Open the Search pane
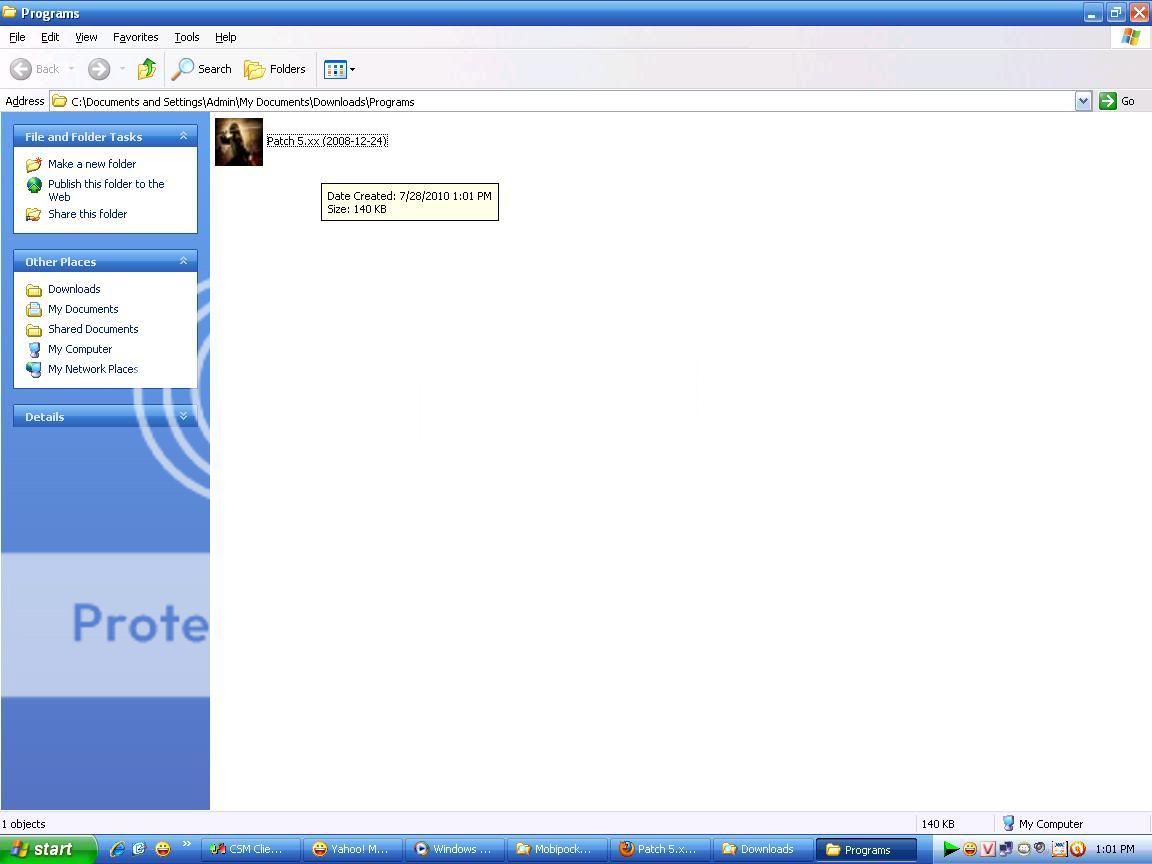1152x864 pixels. pyautogui.click(x=202, y=69)
